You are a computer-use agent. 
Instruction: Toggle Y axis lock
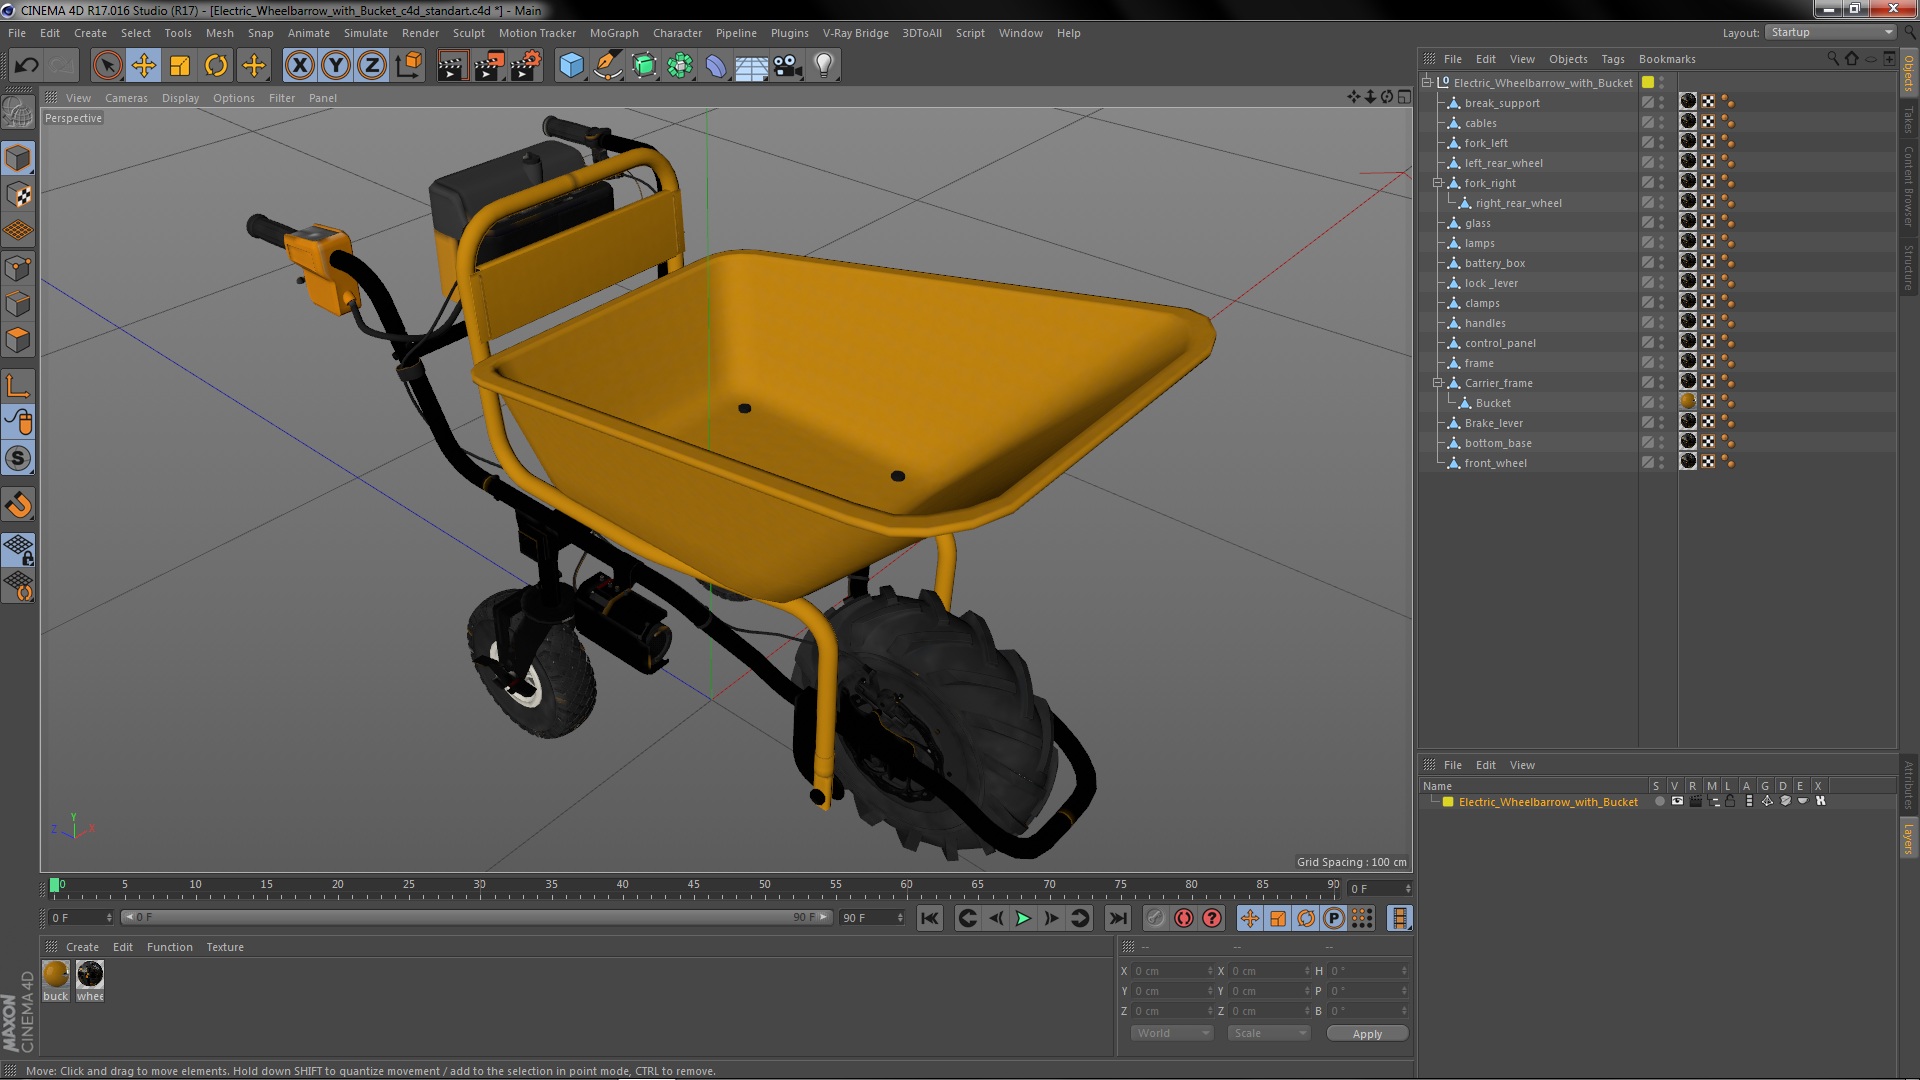click(x=336, y=66)
